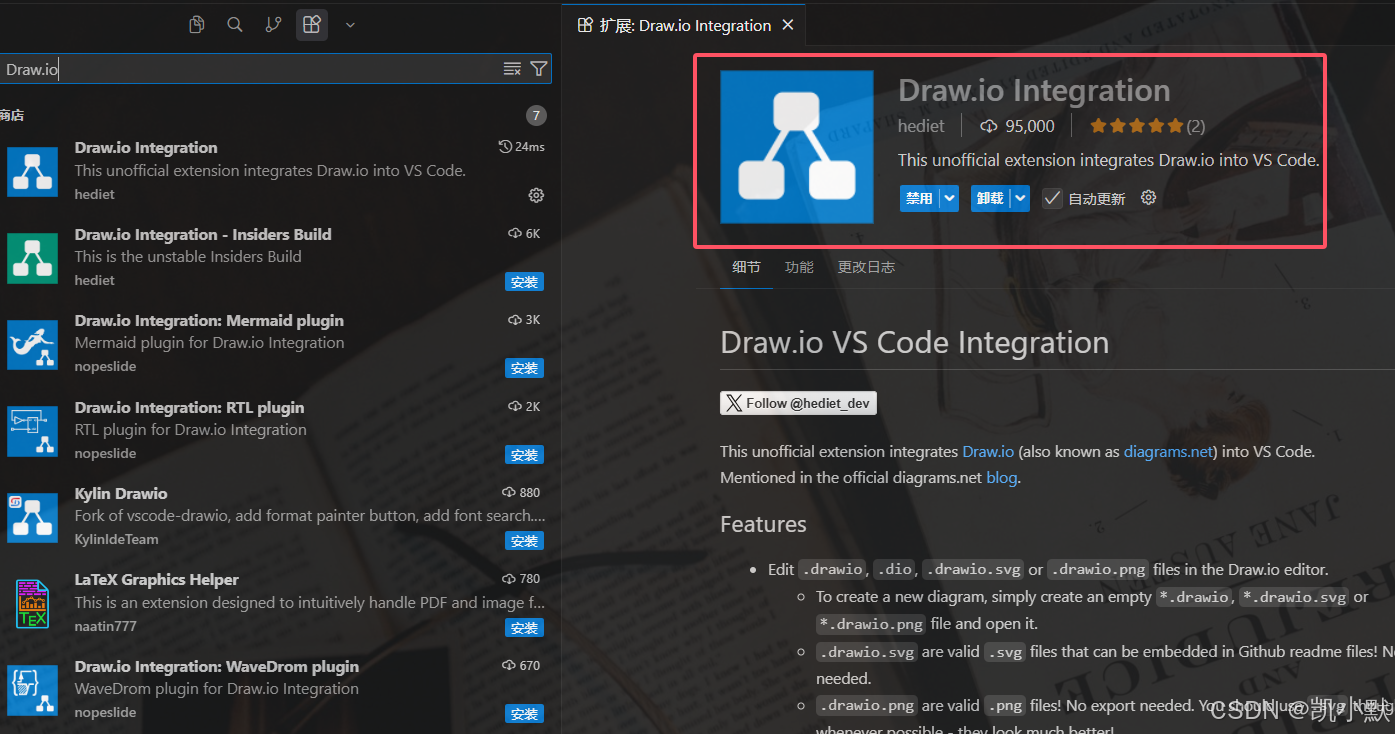The width and height of the screenshot is (1395, 734).
Task: Click 卸载 (Uninstall) button
Action: (990, 198)
